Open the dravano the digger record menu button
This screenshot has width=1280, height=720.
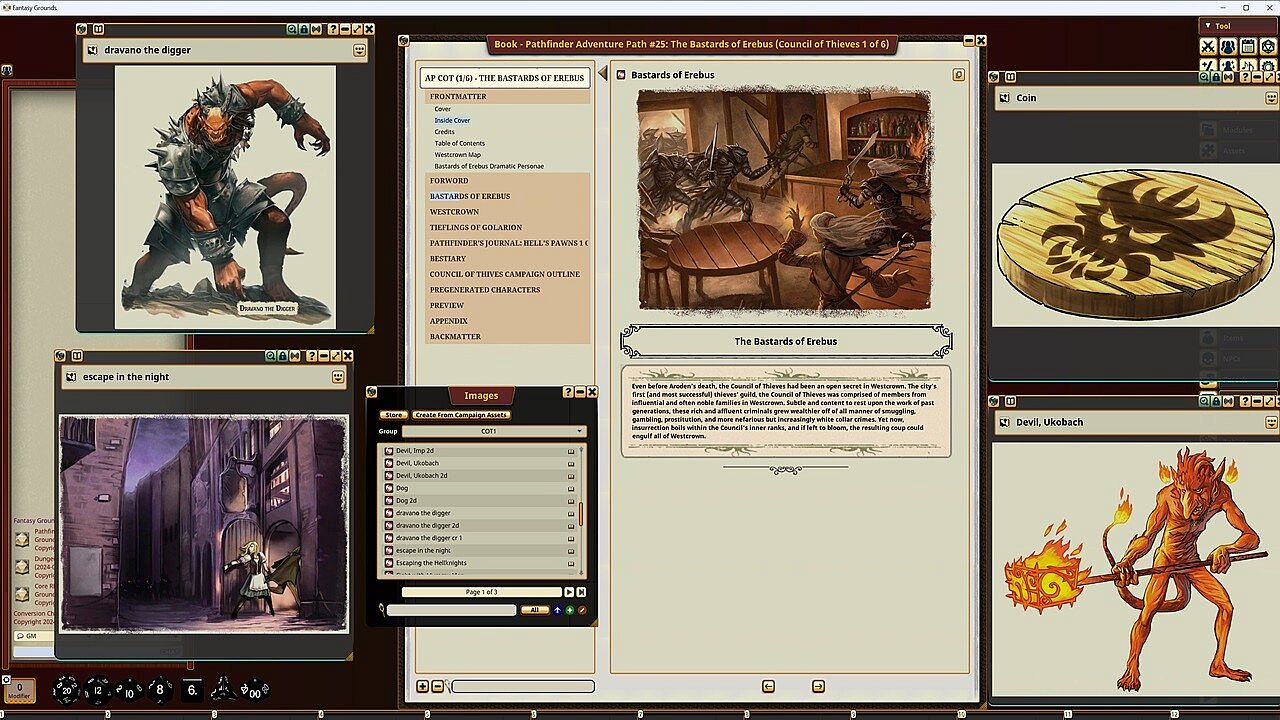[x=359, y=50]
